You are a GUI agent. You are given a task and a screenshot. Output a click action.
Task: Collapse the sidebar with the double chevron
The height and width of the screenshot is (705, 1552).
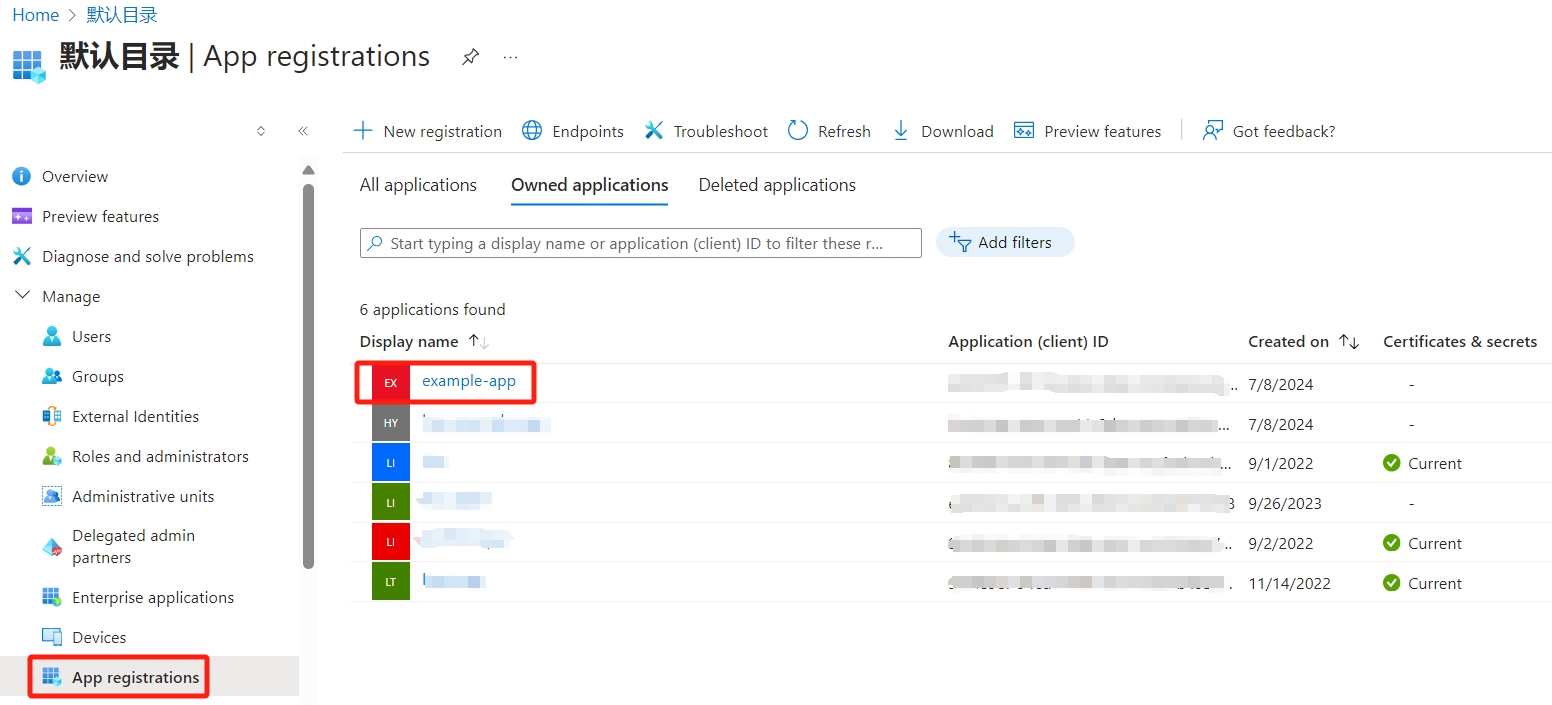point(303,131)
